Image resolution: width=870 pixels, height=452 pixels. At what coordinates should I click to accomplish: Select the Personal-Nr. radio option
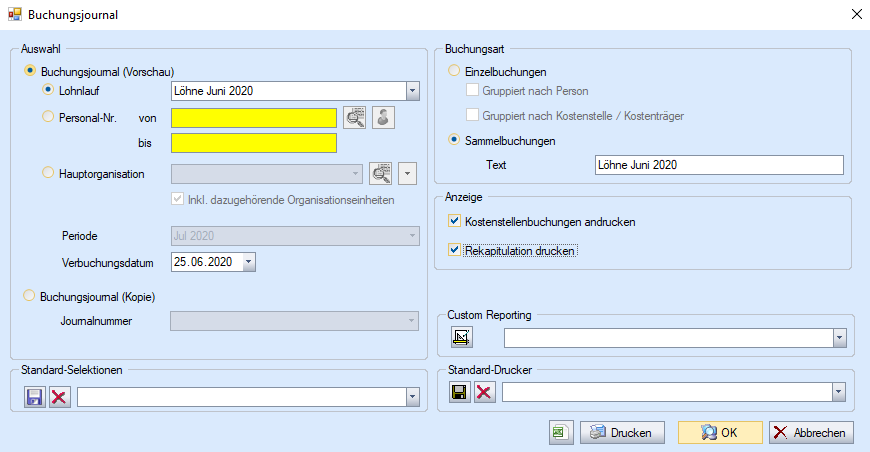click(48, 117)
